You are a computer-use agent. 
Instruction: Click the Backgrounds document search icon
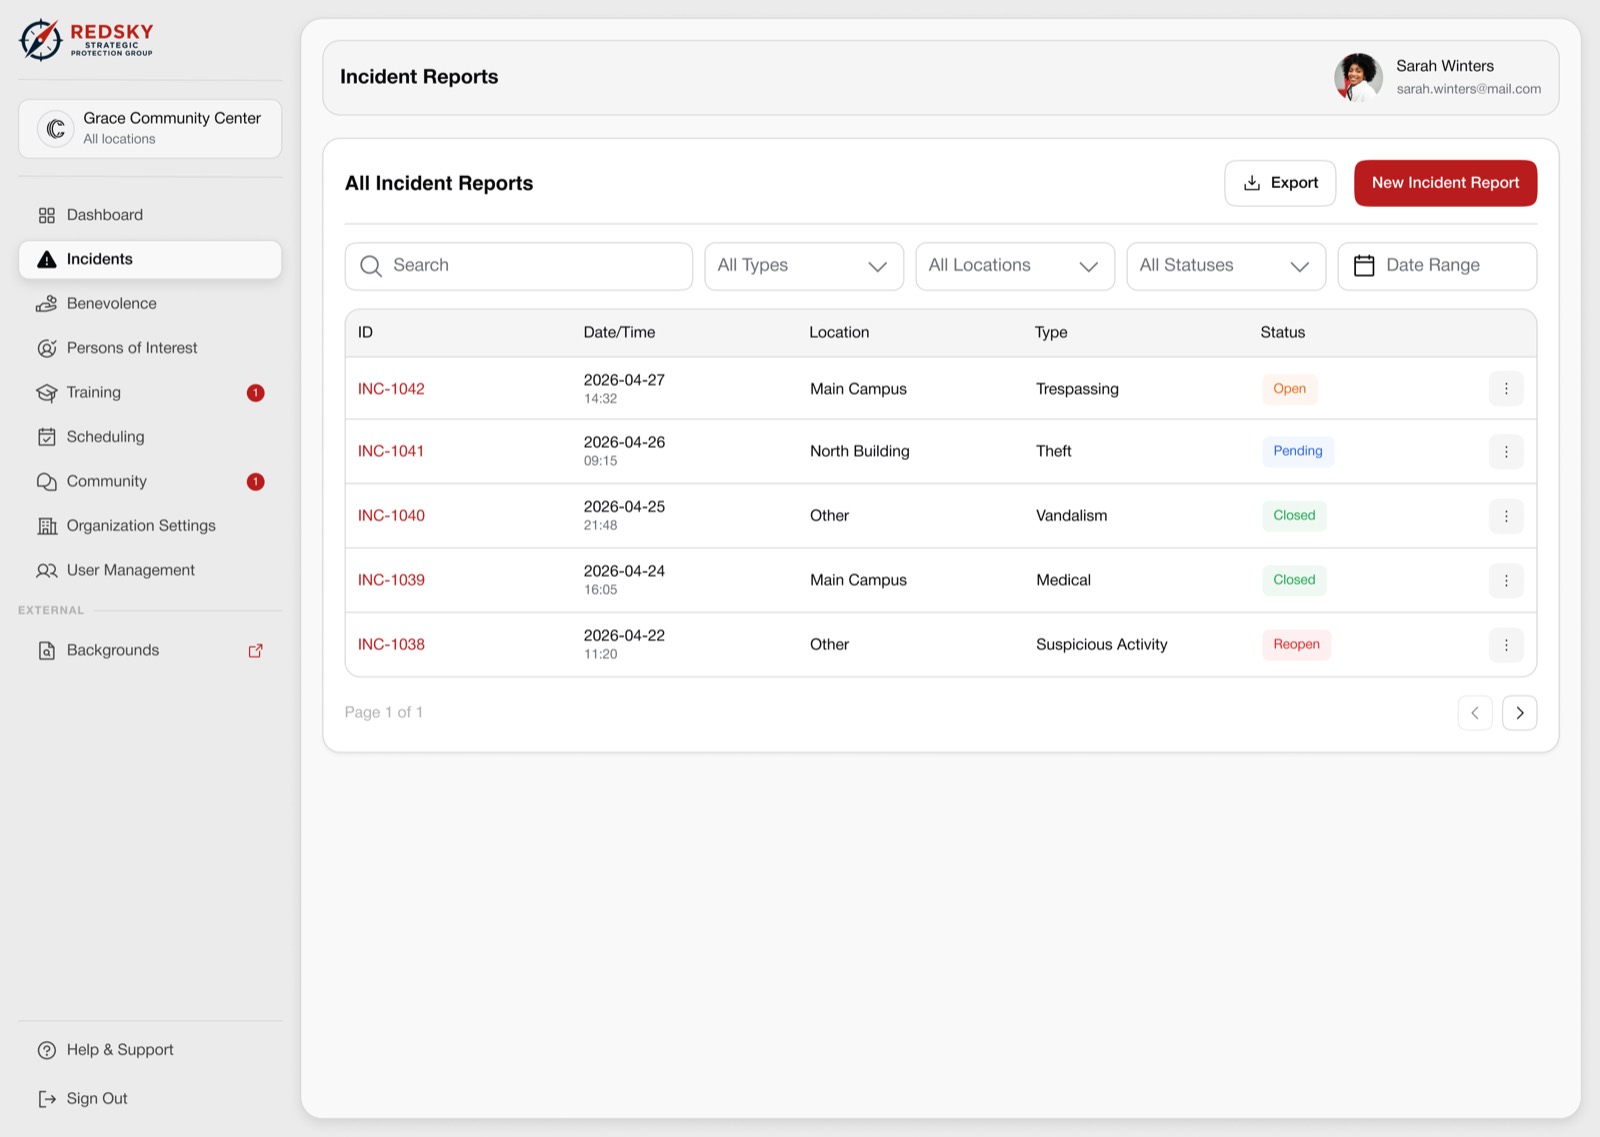(x=47, y=651)
